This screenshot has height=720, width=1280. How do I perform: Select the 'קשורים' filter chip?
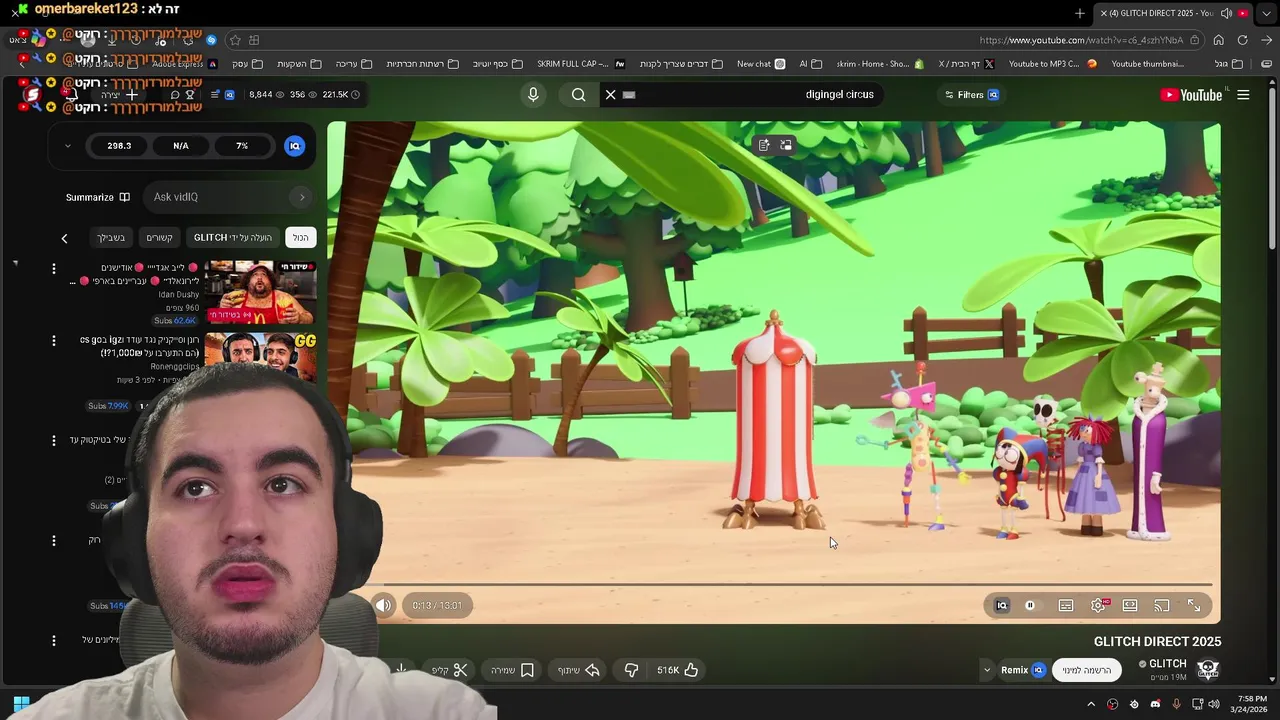160,237
